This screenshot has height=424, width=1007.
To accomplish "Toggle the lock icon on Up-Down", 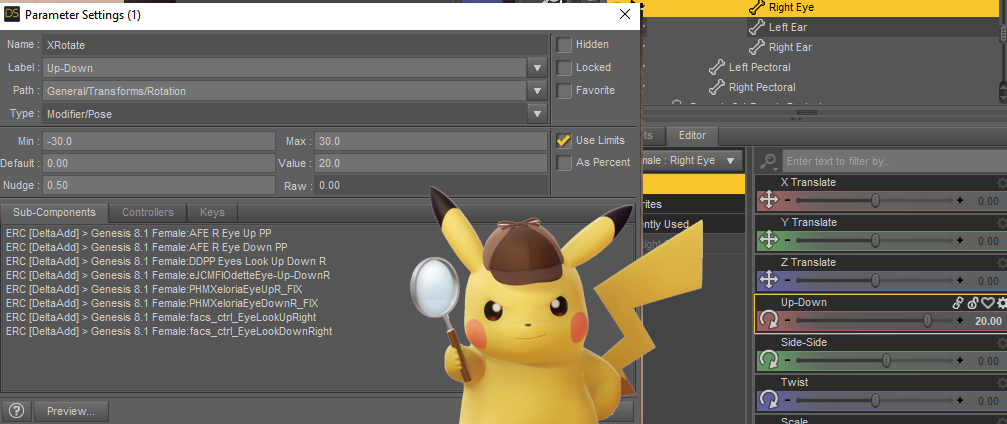I will pos(973,303).
